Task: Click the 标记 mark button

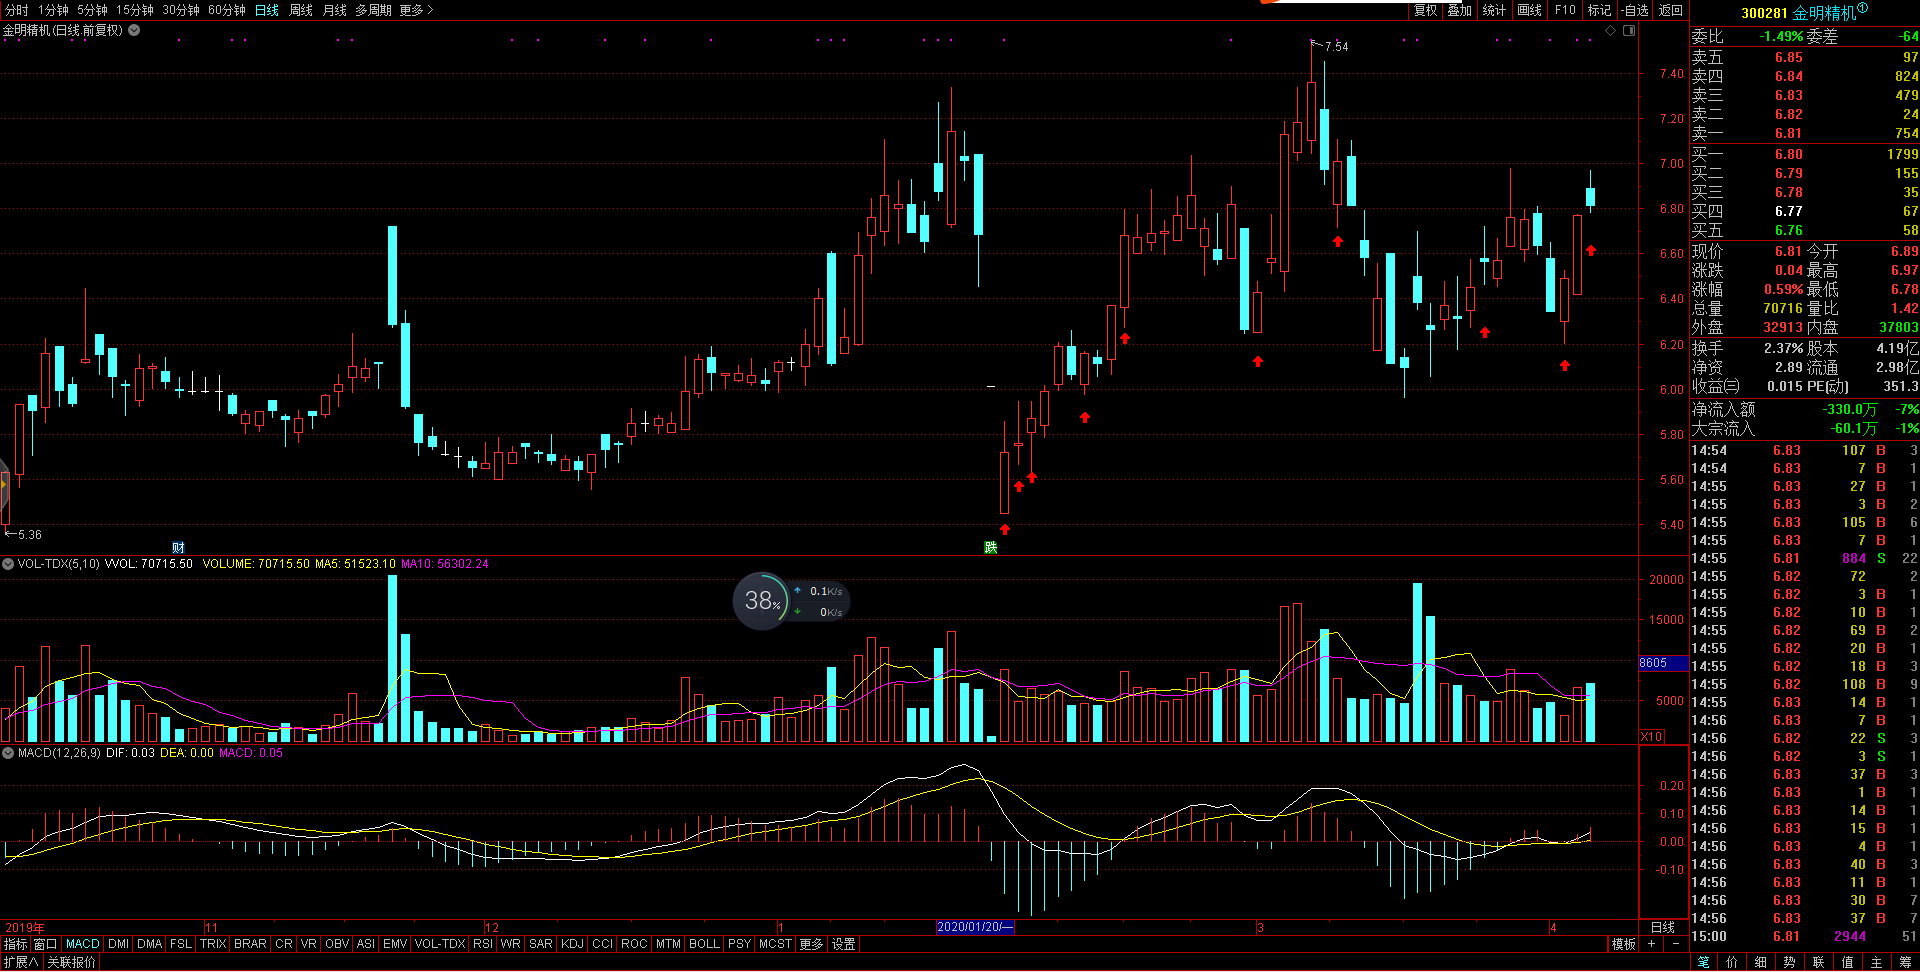Action: tap(1599, 10)
